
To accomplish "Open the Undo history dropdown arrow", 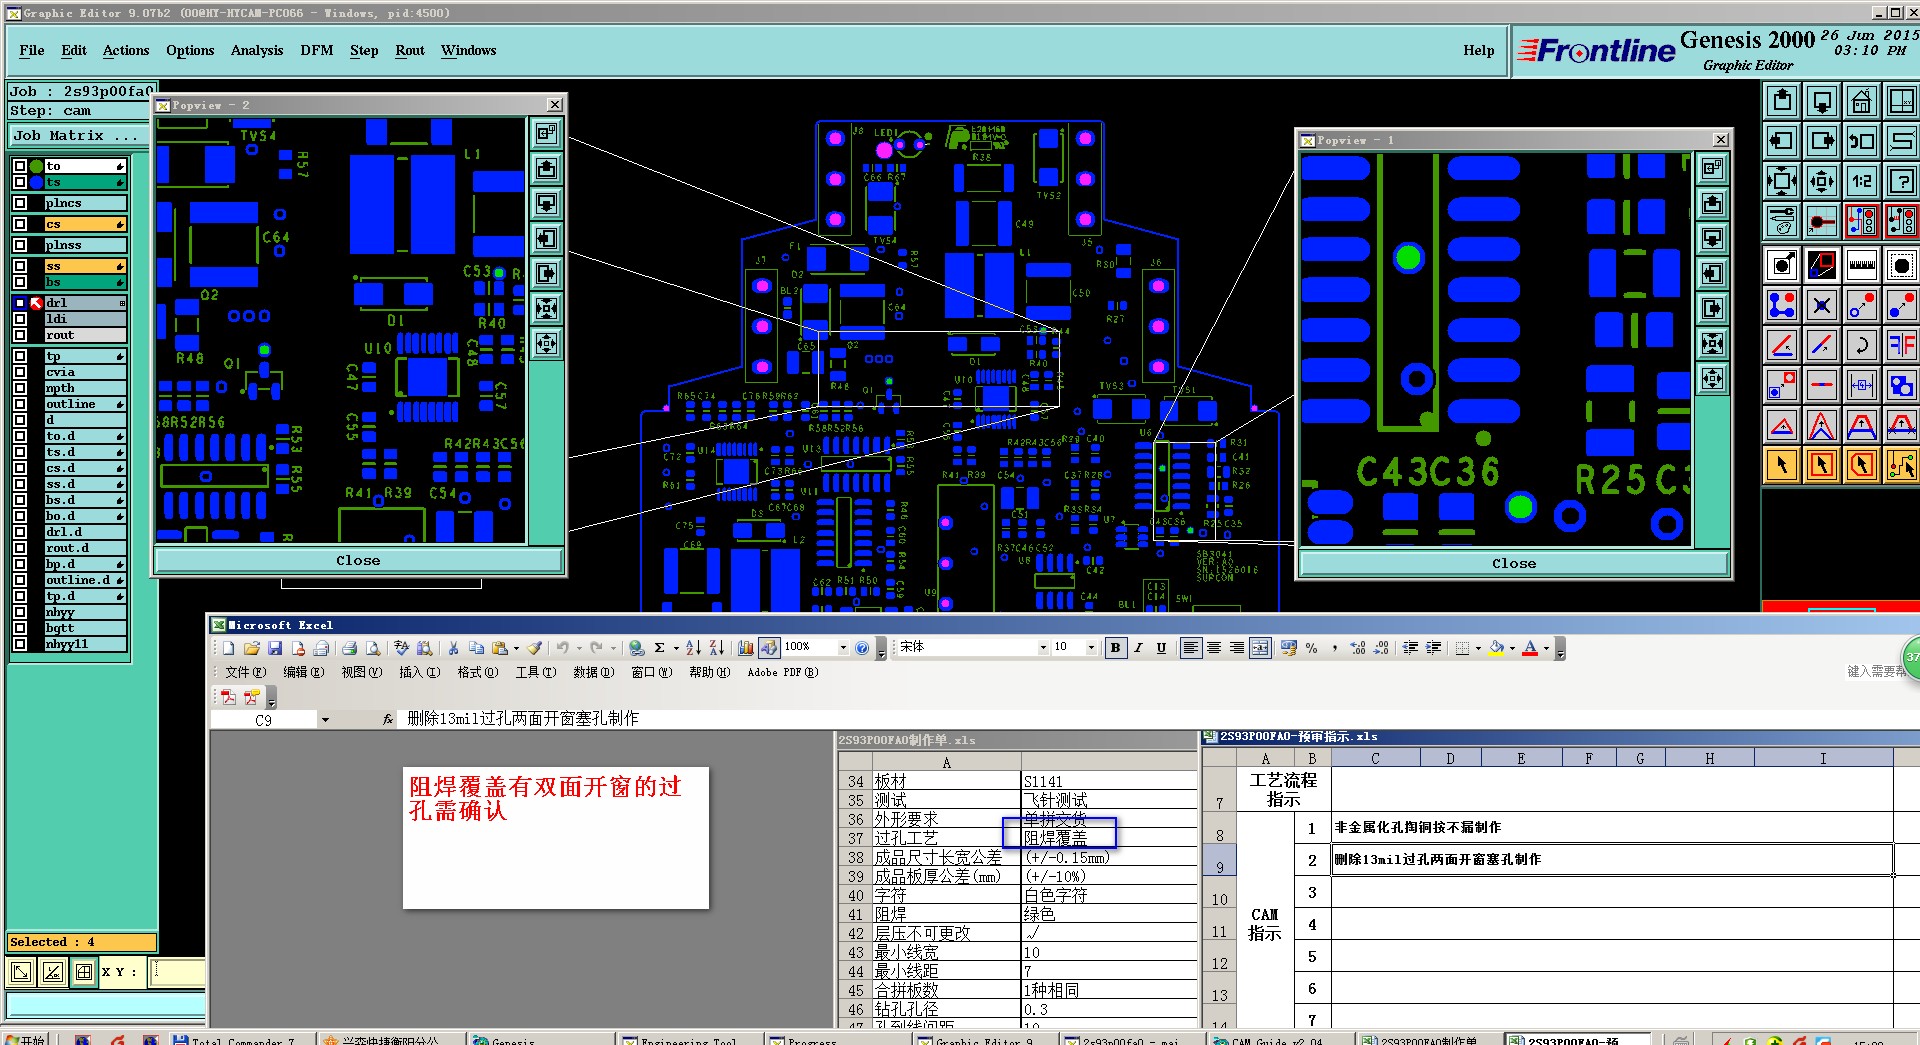I will pos(579,648).
